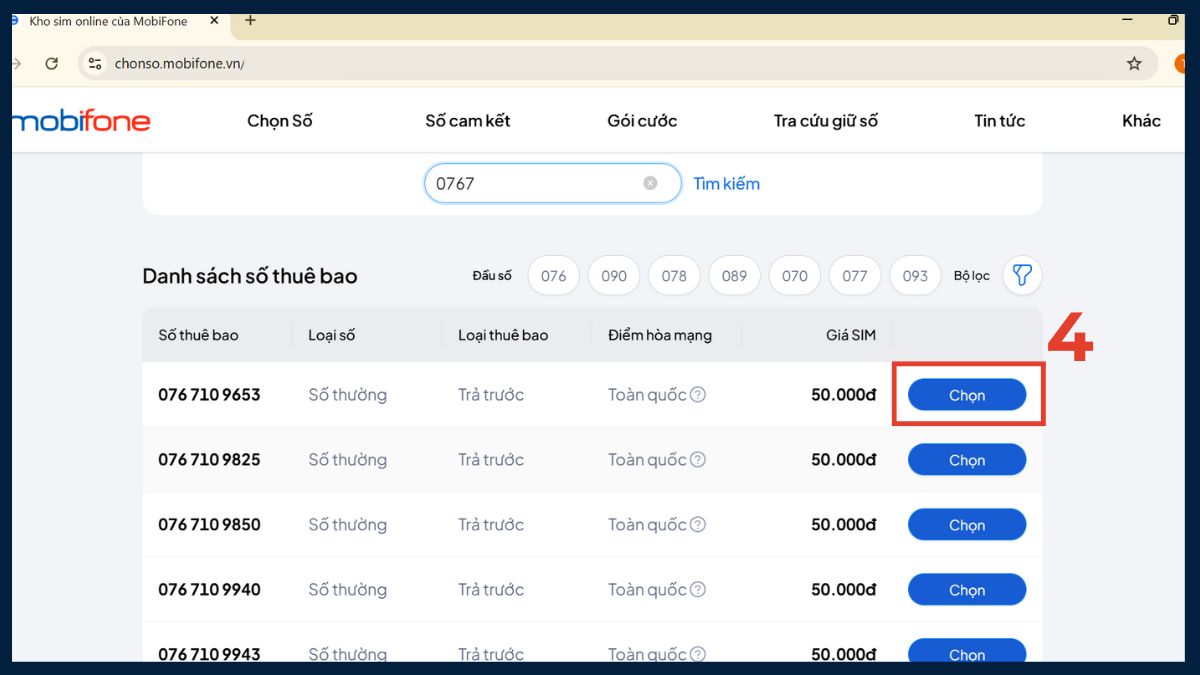Choose number 076 710 9825 with Chọn

967,460
